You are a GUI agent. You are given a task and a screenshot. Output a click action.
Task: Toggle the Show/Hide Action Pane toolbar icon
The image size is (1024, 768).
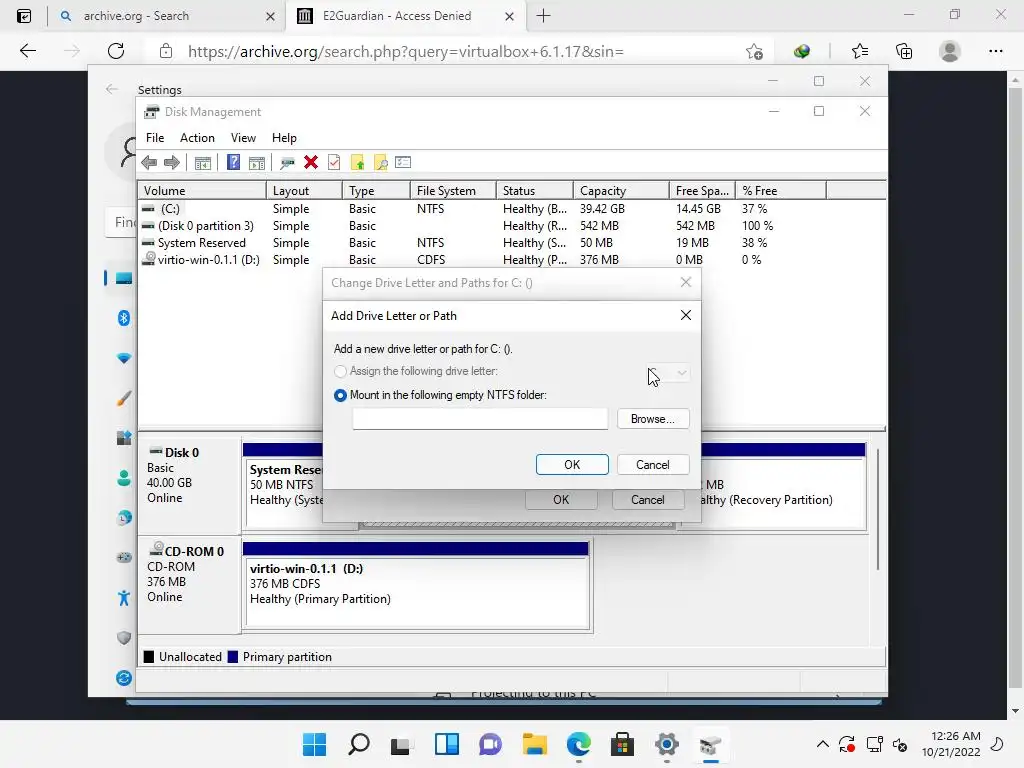point(257,163)
